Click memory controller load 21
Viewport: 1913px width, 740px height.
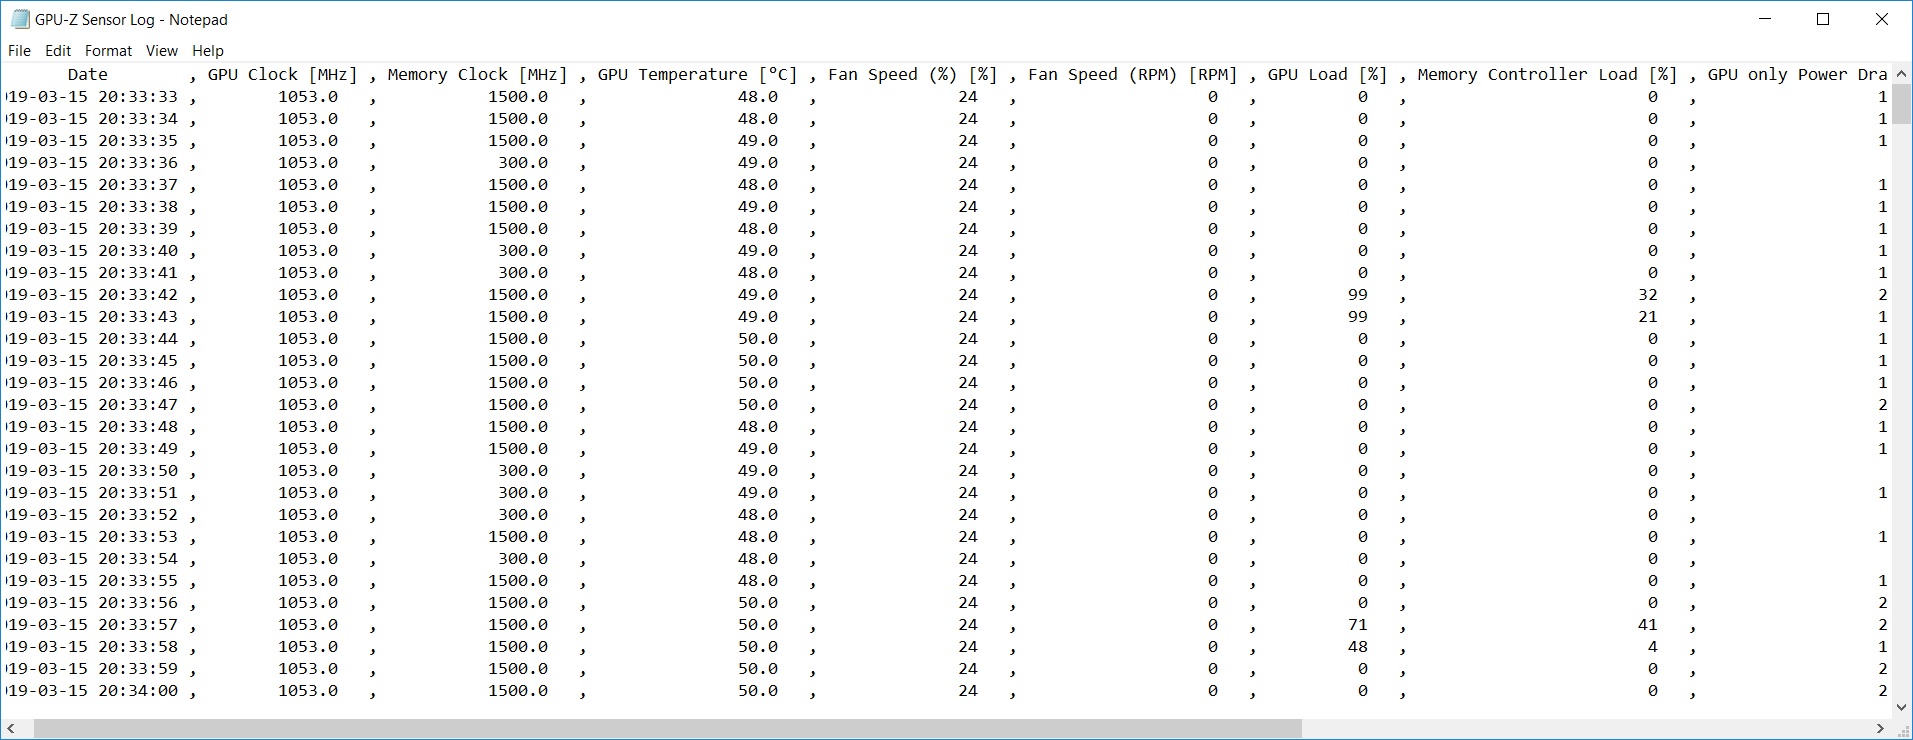point(1647,317)
